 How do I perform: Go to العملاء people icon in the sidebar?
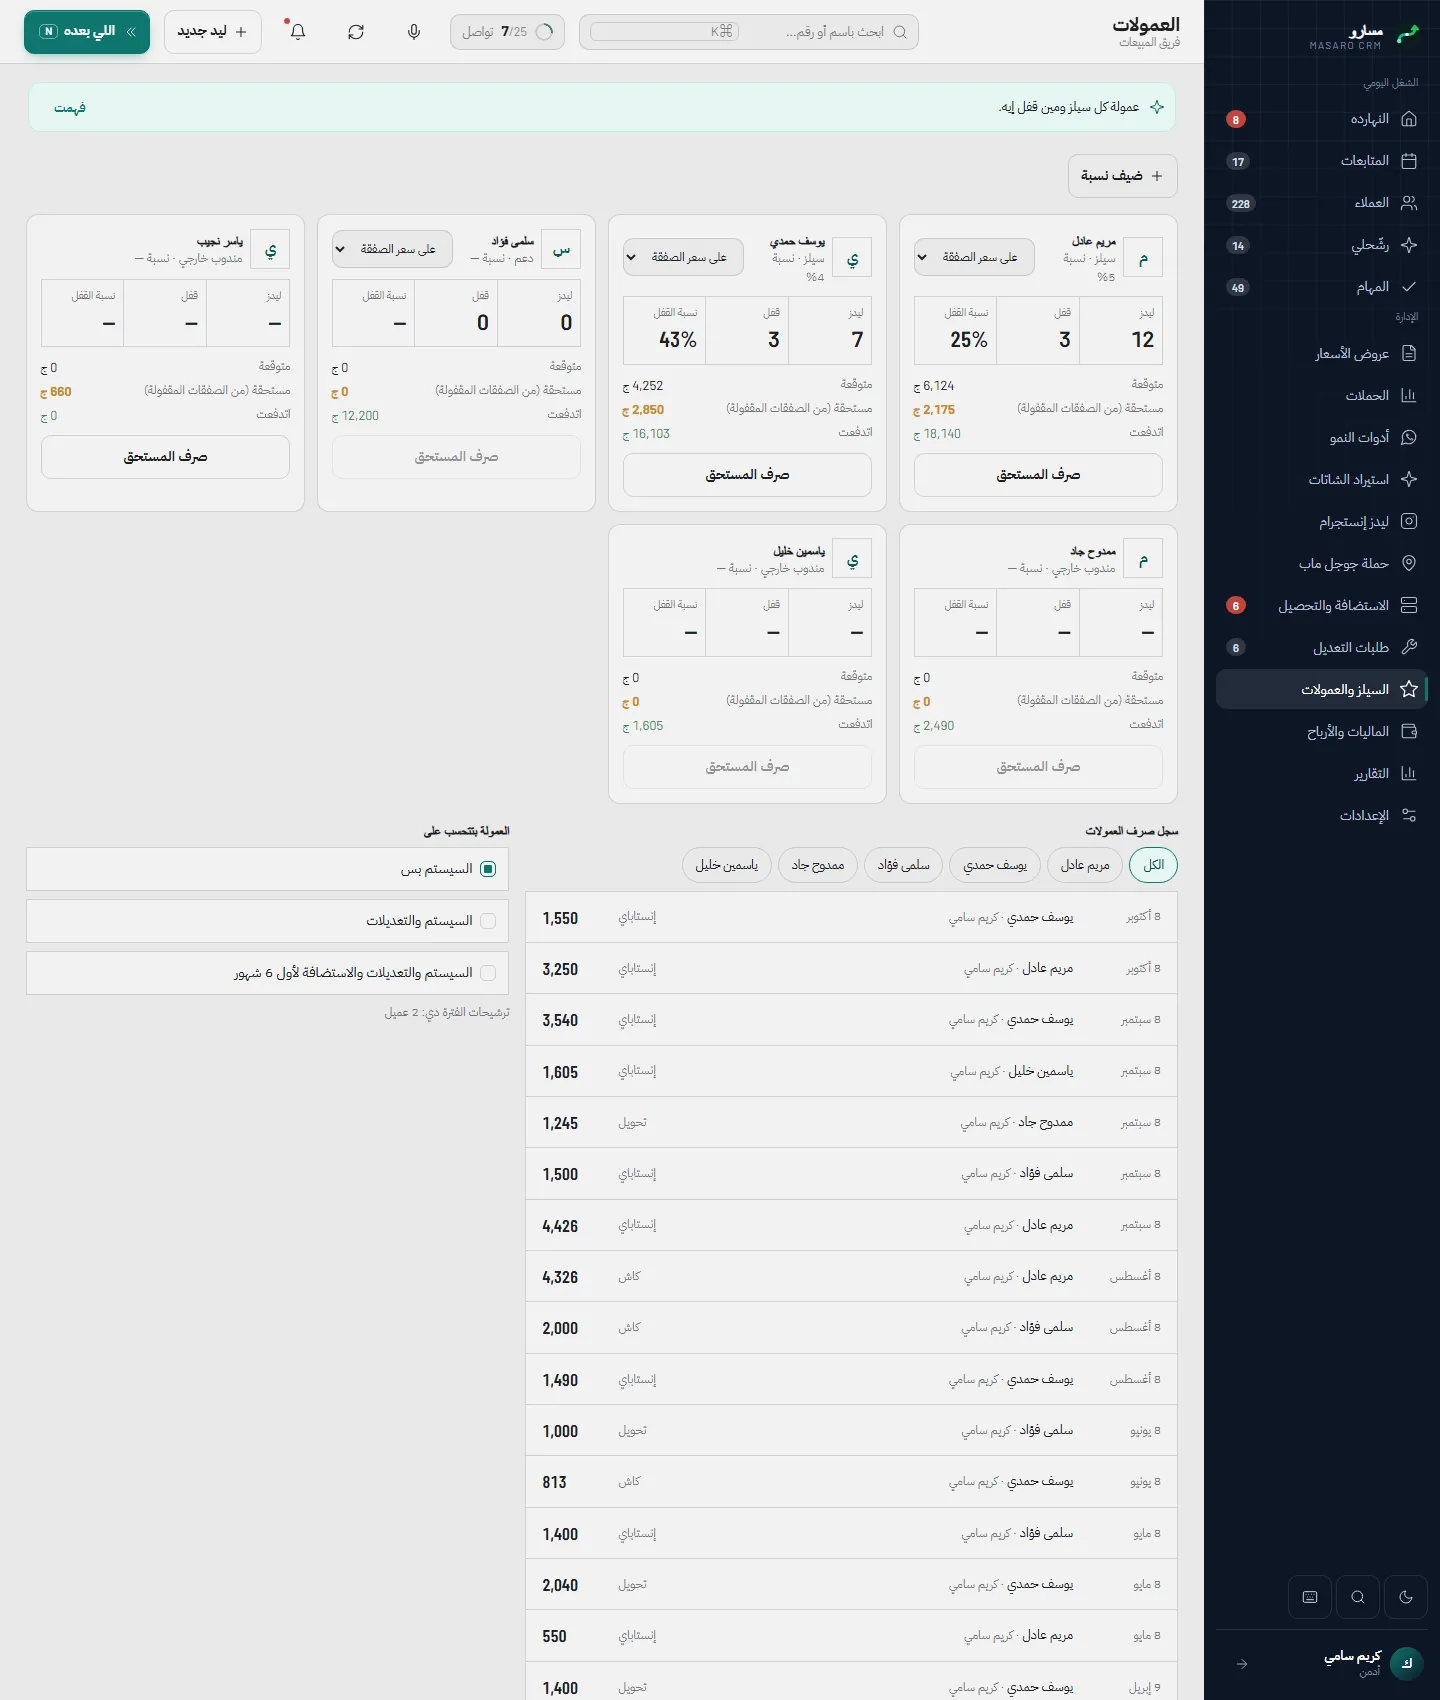(x=1409, y=203)
